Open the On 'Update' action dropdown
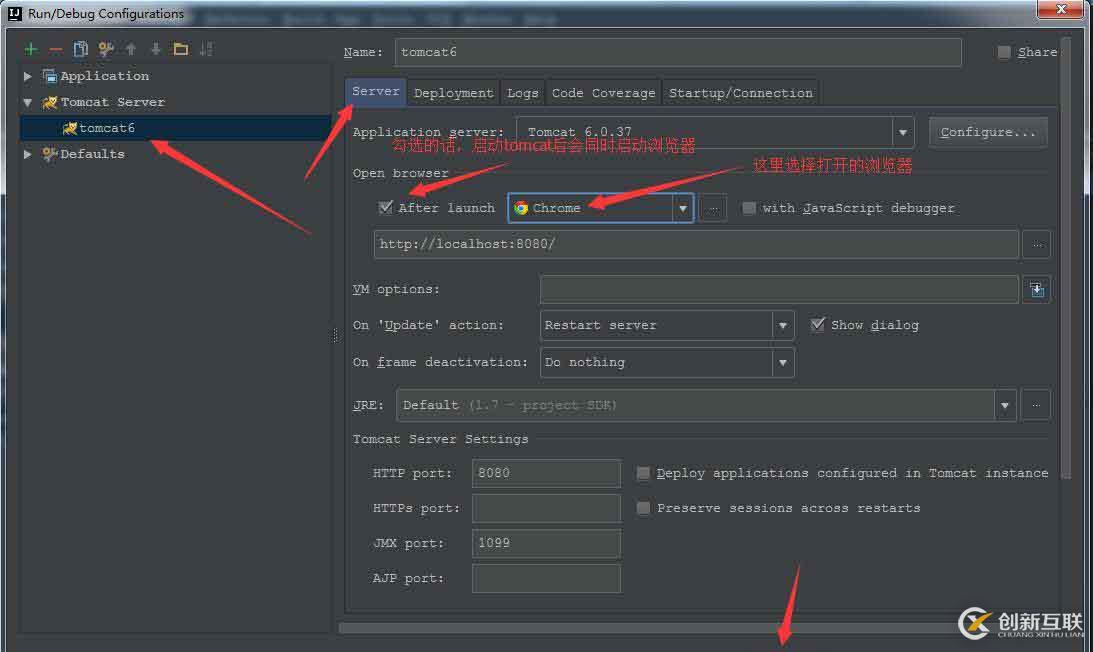1093x652 pixels. point(783,326)
